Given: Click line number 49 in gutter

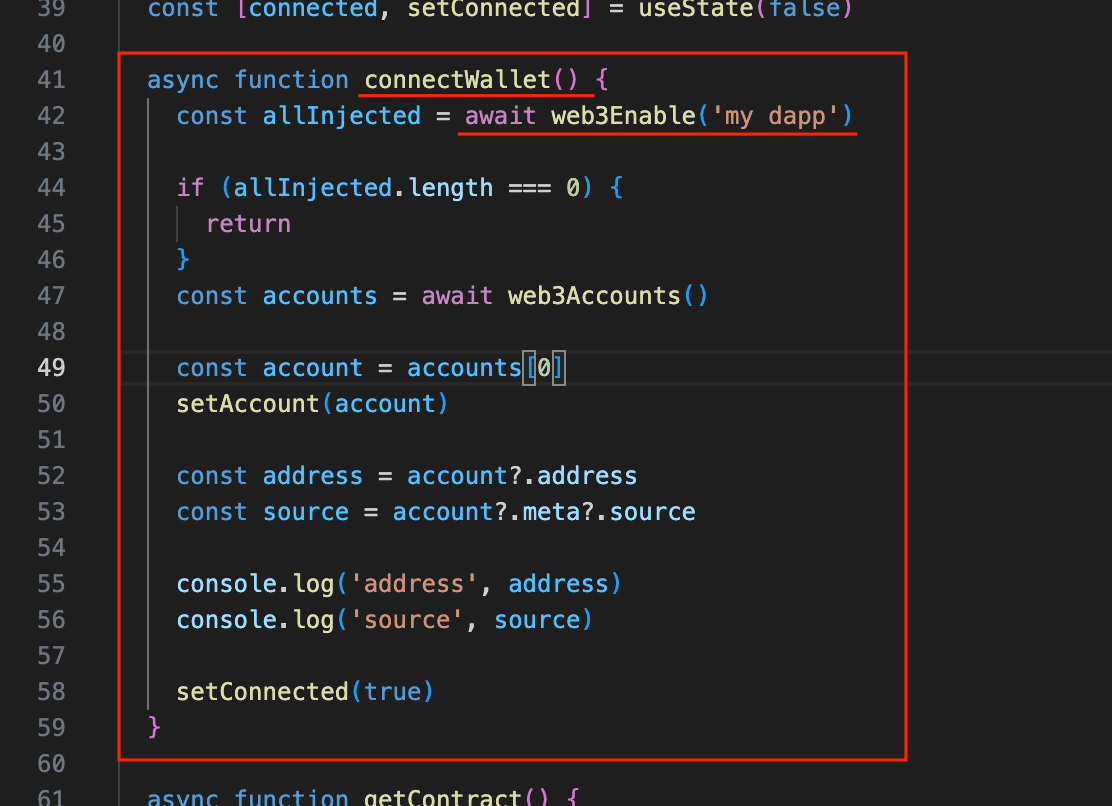Looking at the screenshot, I should click(x=51, y=367).
